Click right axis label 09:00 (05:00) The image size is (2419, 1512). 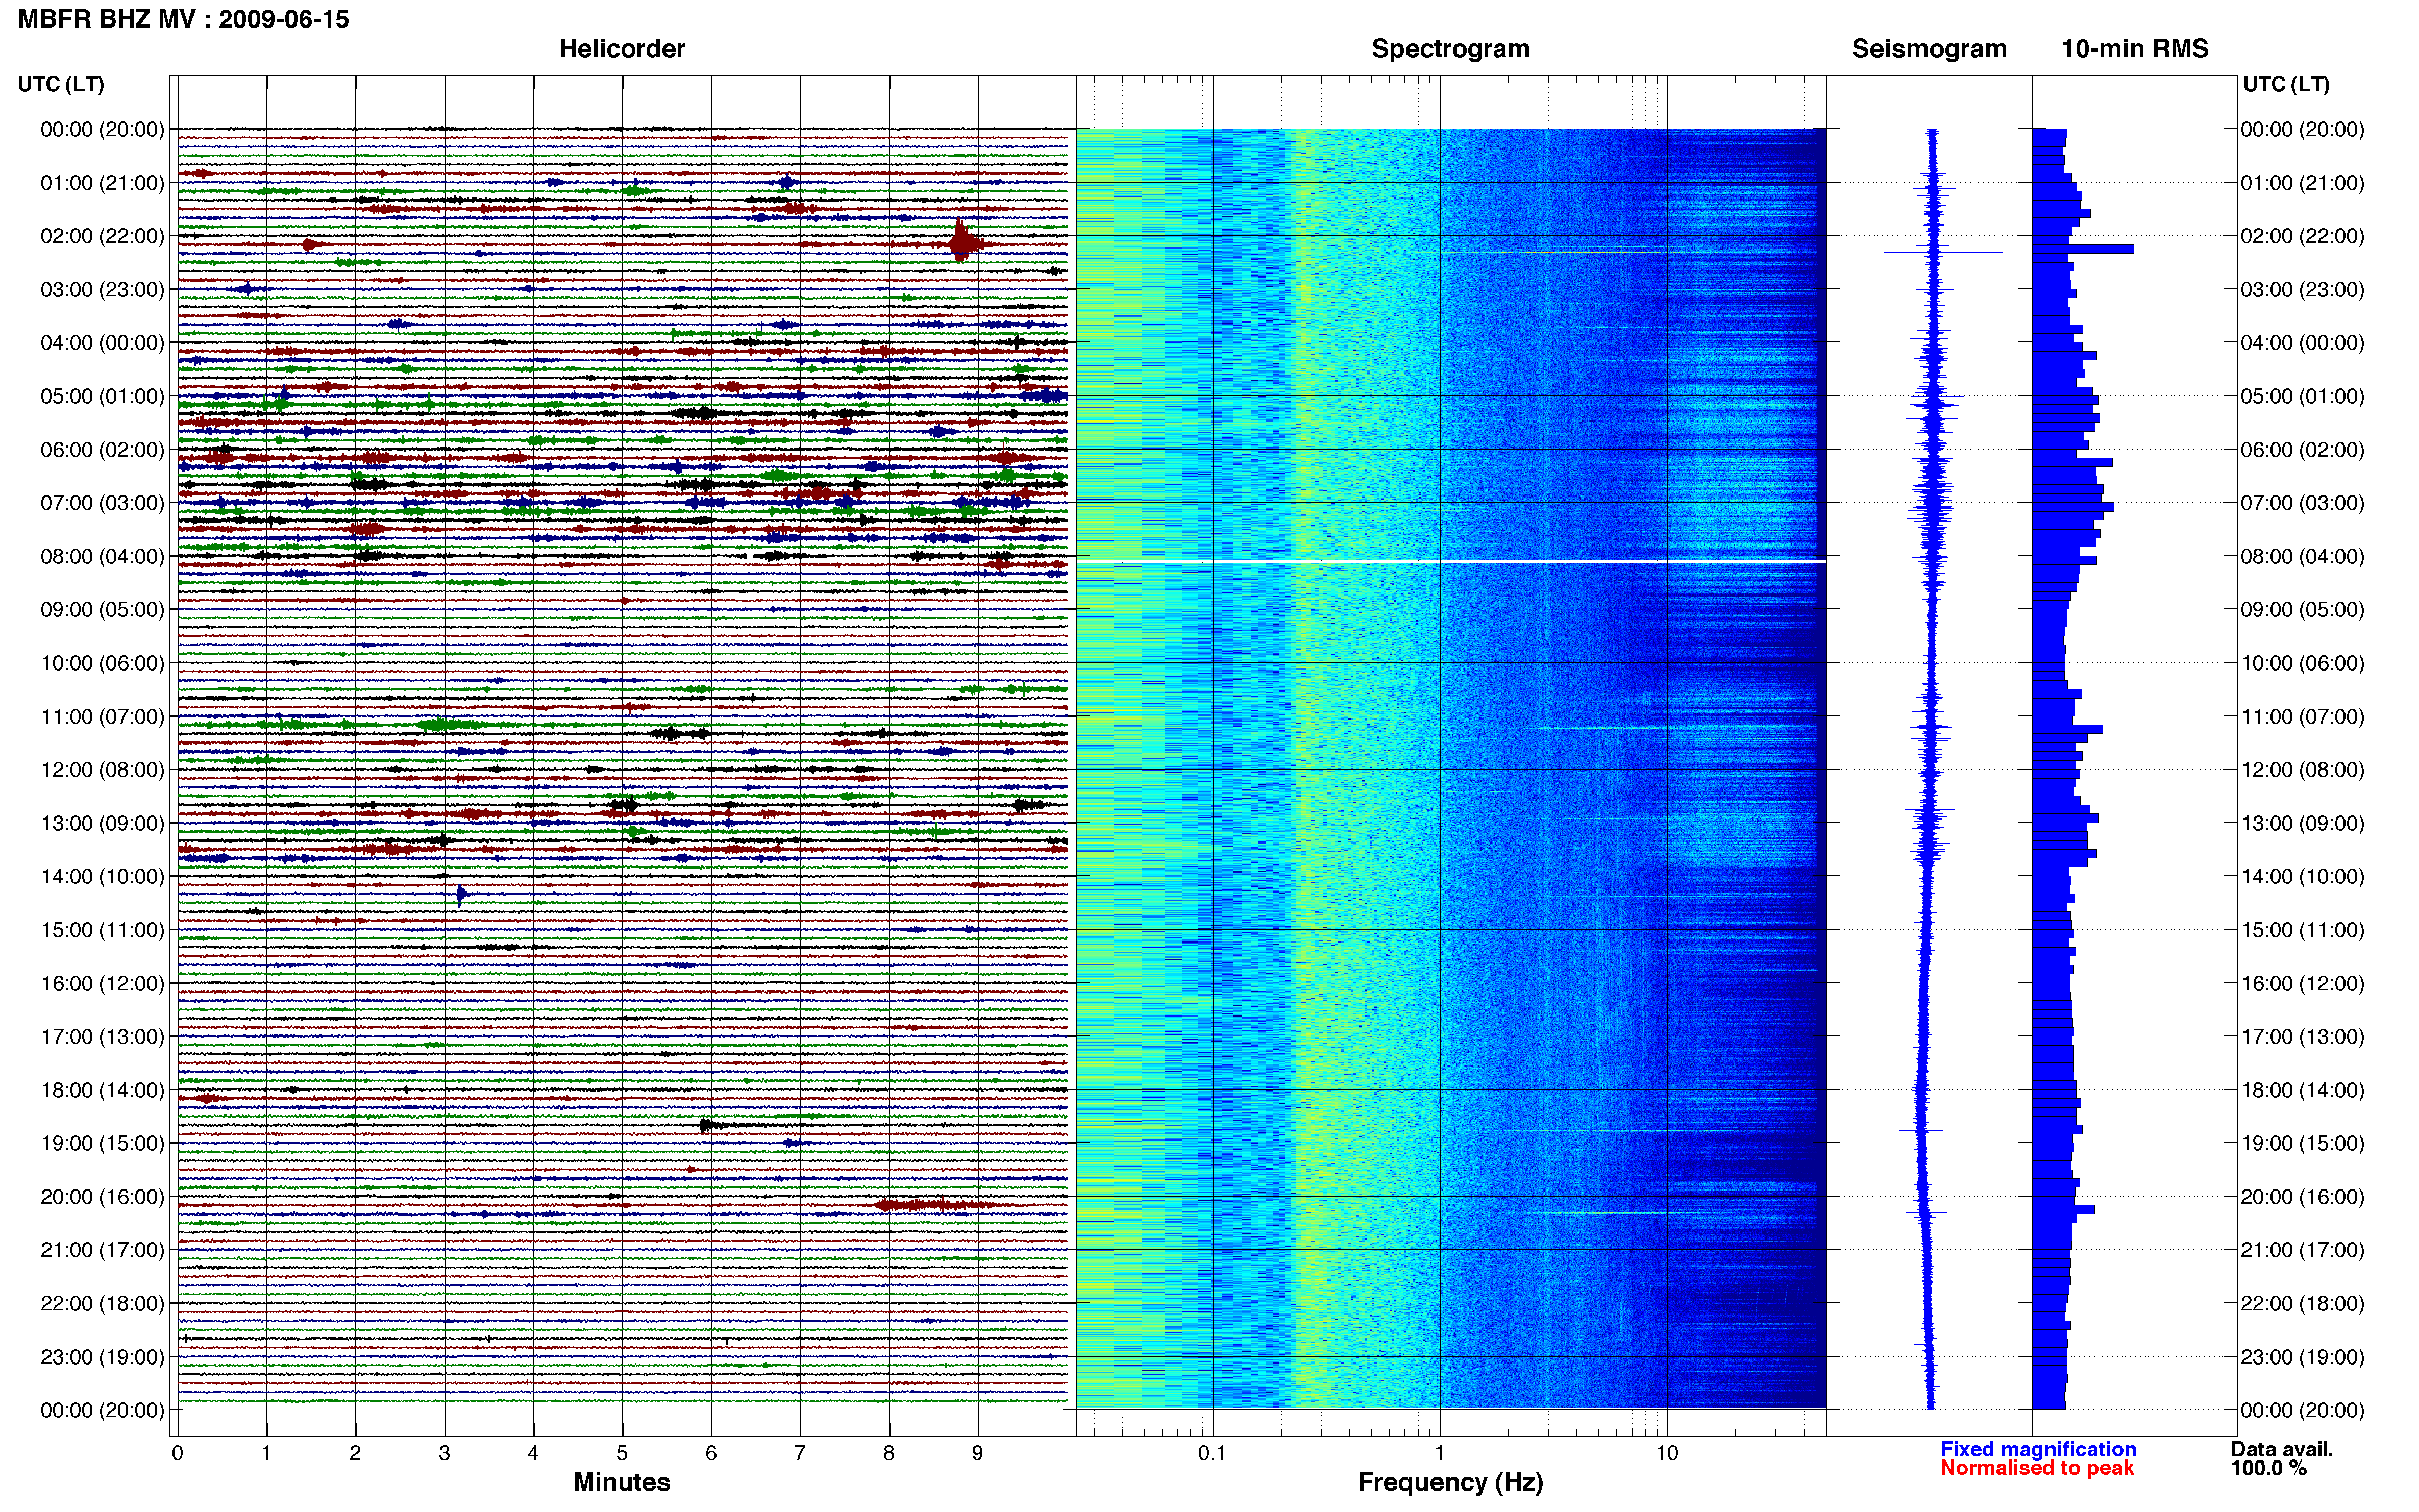2303,610
